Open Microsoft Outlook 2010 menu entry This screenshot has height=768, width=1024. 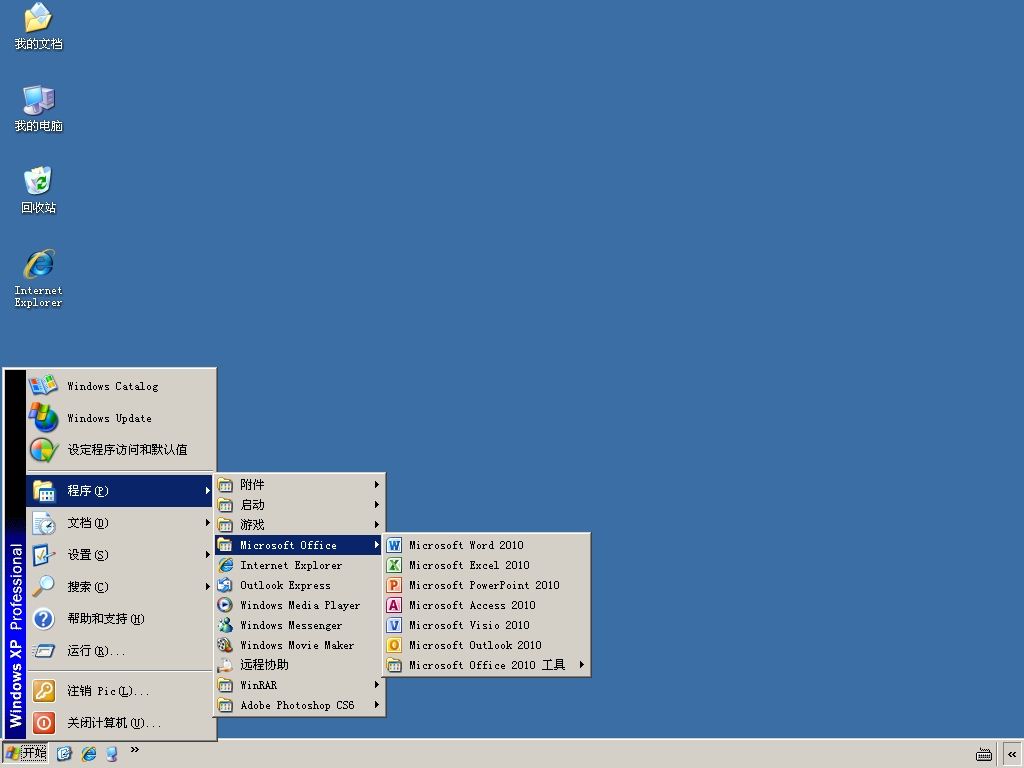(x=487, y=645)
